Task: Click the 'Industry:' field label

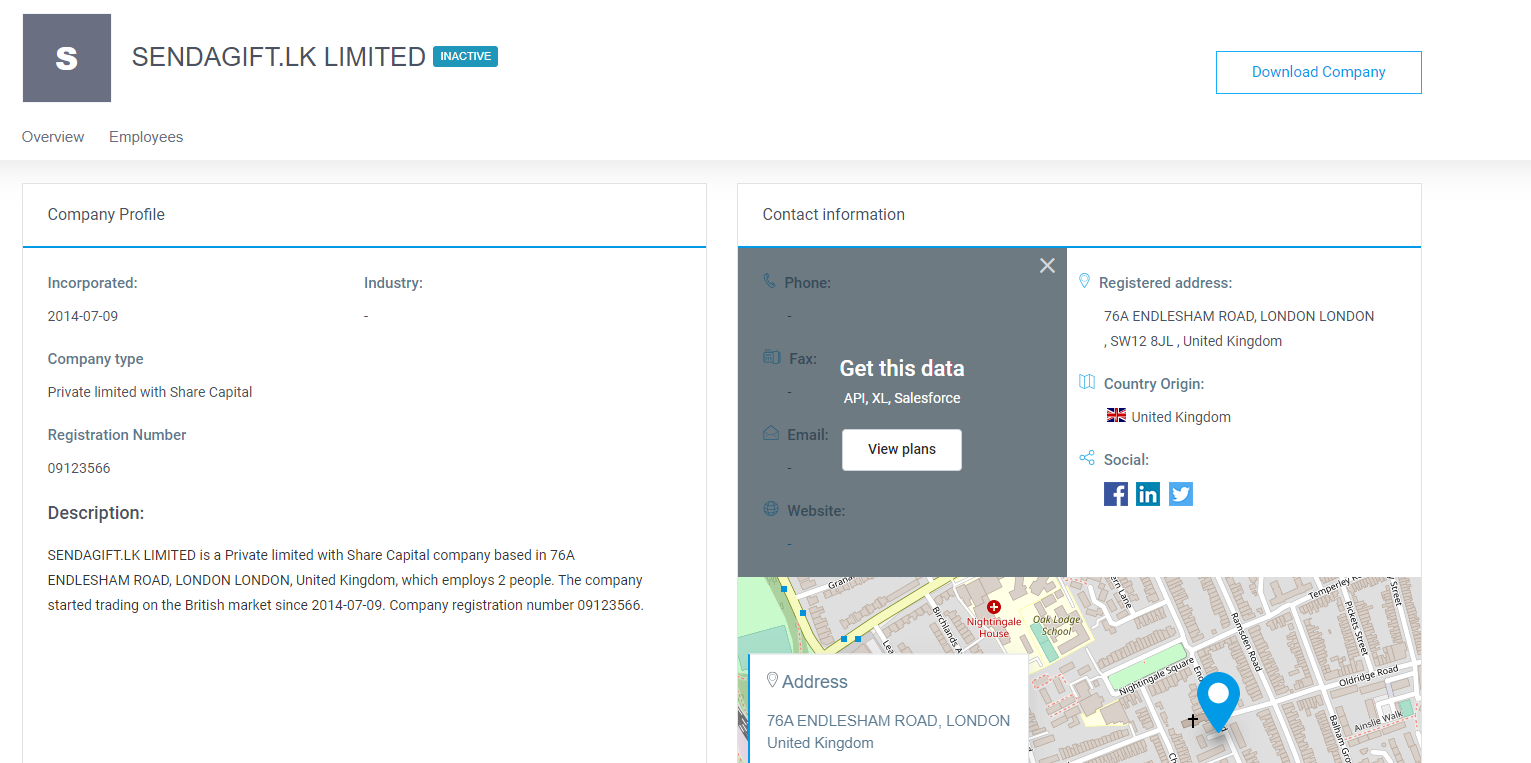Action: (393, 283)
